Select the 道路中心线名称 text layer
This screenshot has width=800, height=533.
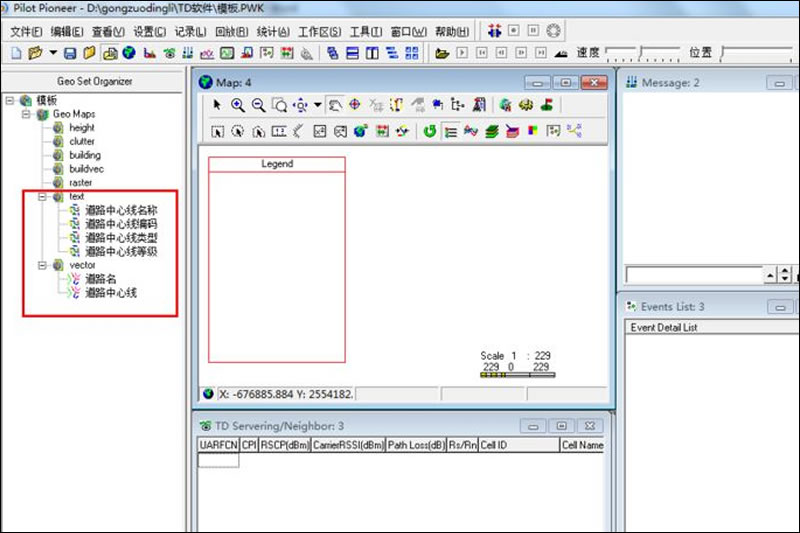120,211
